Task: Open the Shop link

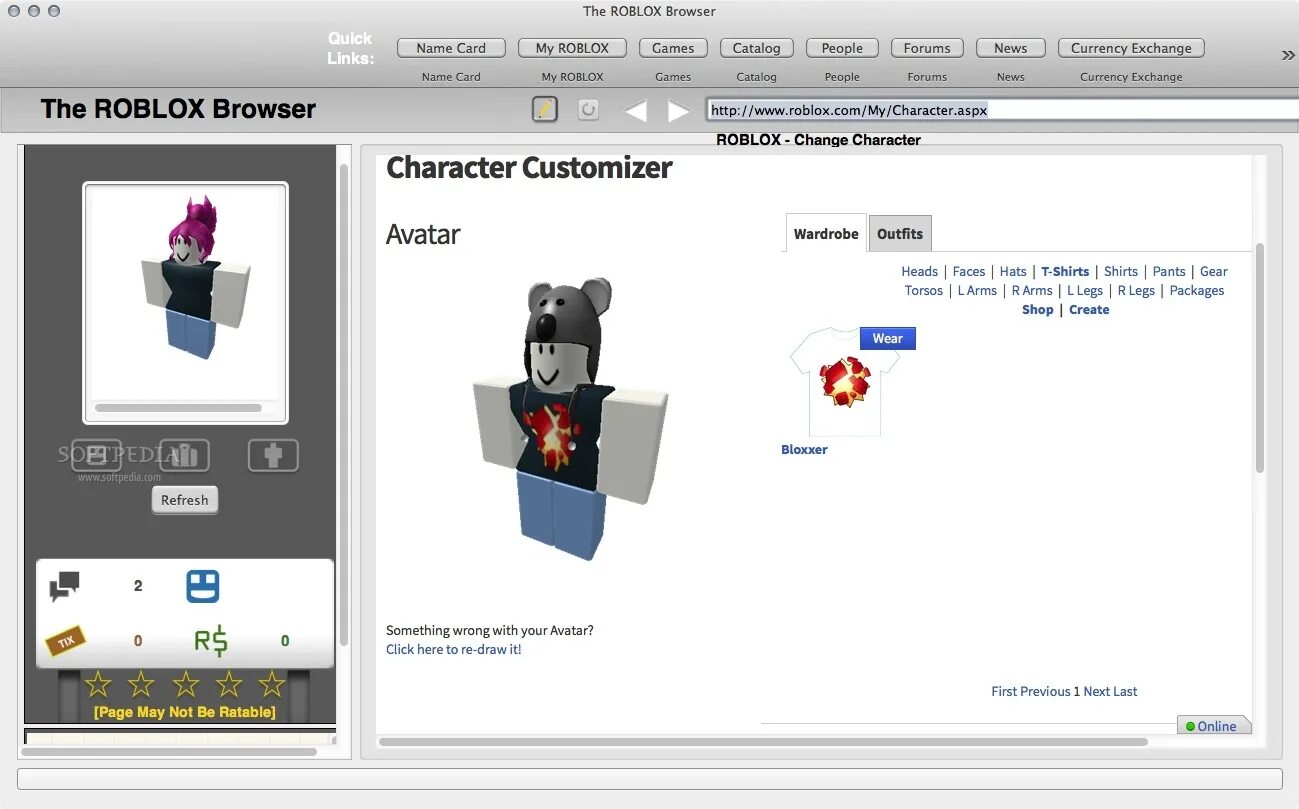Action: pos(1037,309)
